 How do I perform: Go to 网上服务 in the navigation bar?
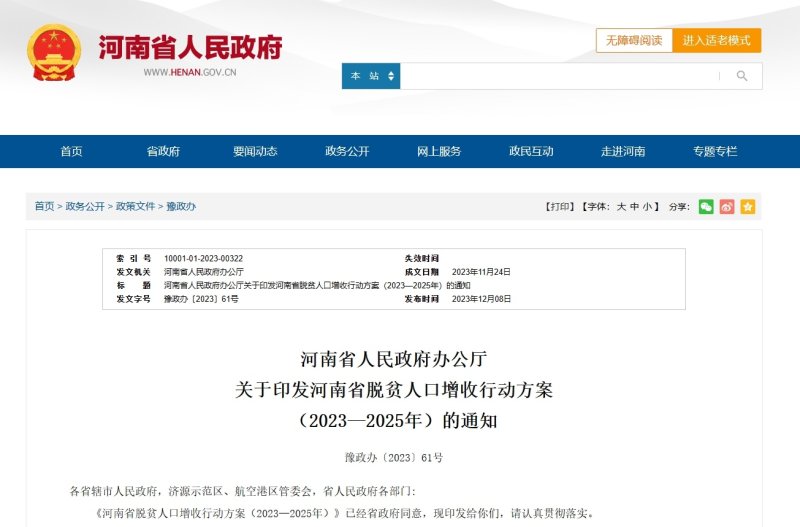click(x=439, y=151)
